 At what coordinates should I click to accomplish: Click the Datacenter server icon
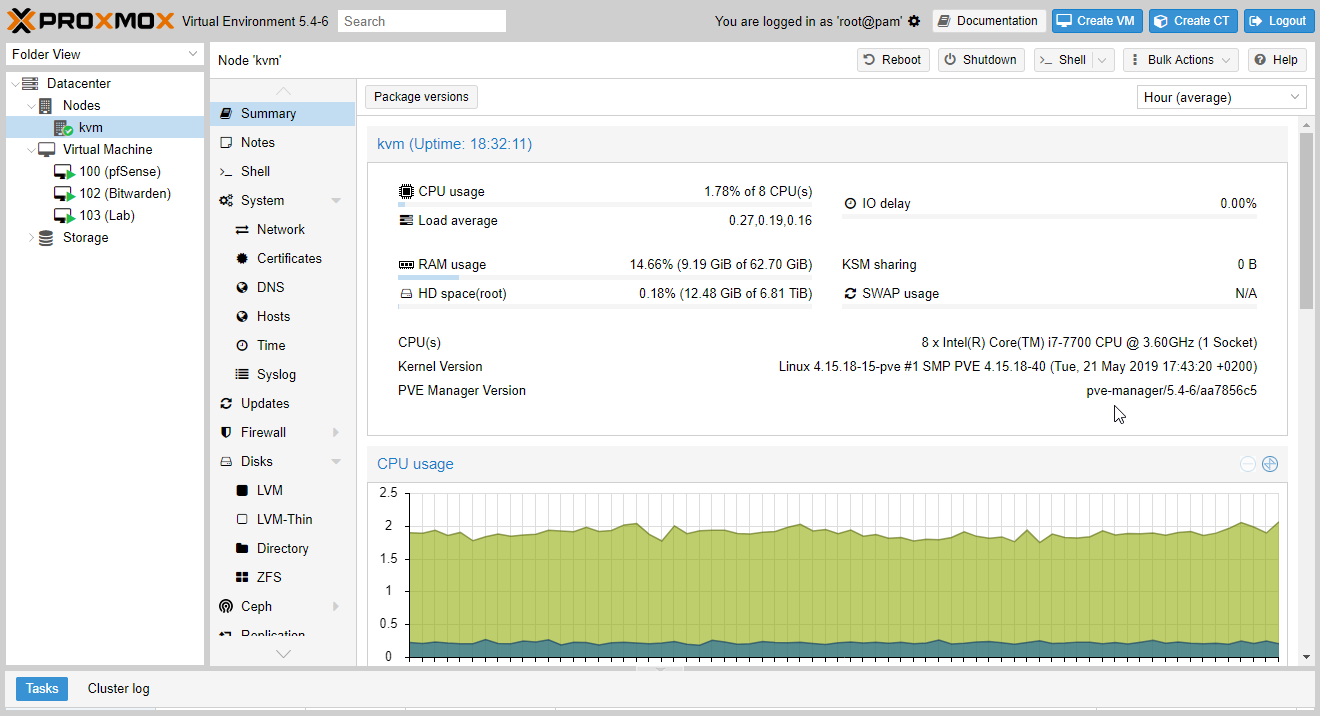(x=30, y=84)
